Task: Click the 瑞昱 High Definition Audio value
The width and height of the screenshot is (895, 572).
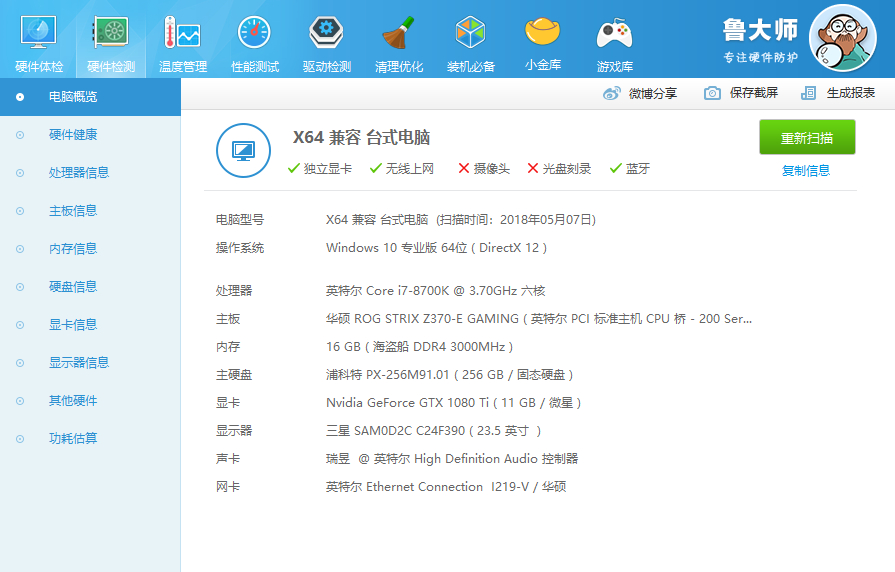Action: coord(452,458)
